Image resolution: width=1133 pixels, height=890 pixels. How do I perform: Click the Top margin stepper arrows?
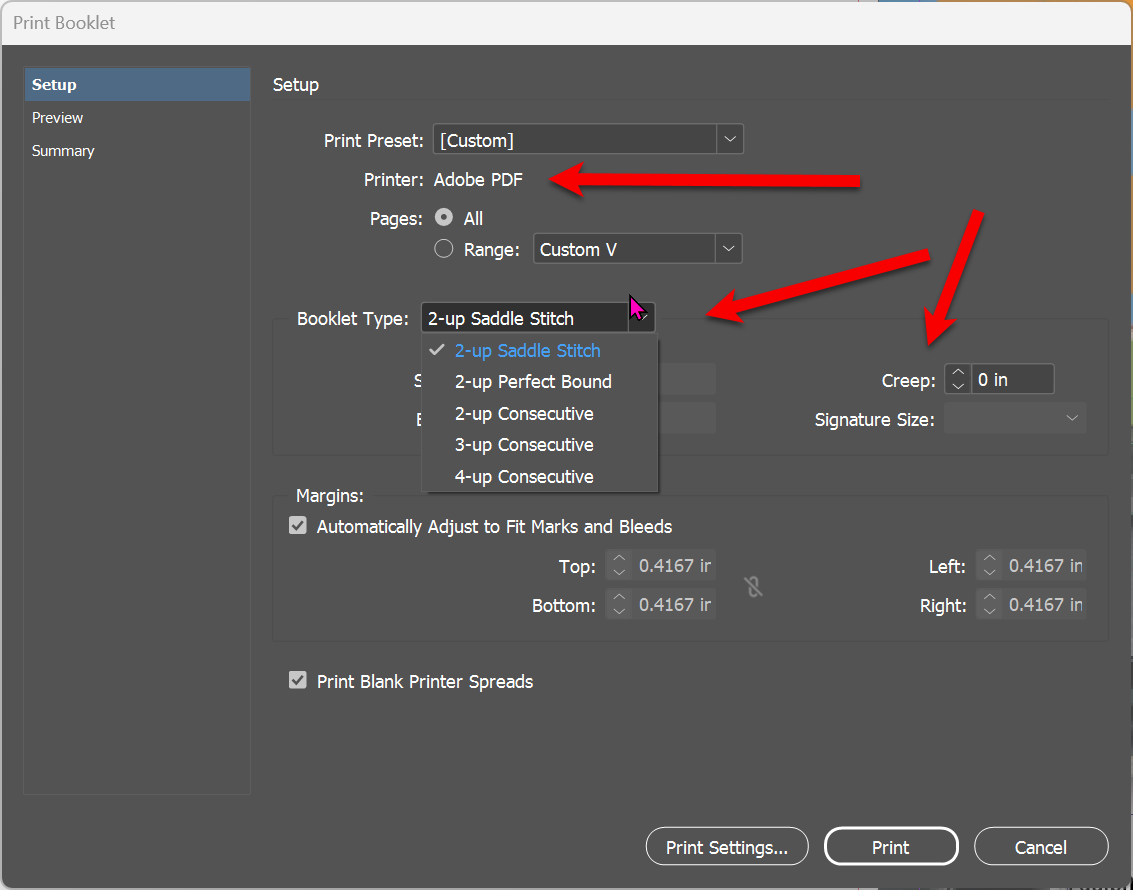click(619, 565)
